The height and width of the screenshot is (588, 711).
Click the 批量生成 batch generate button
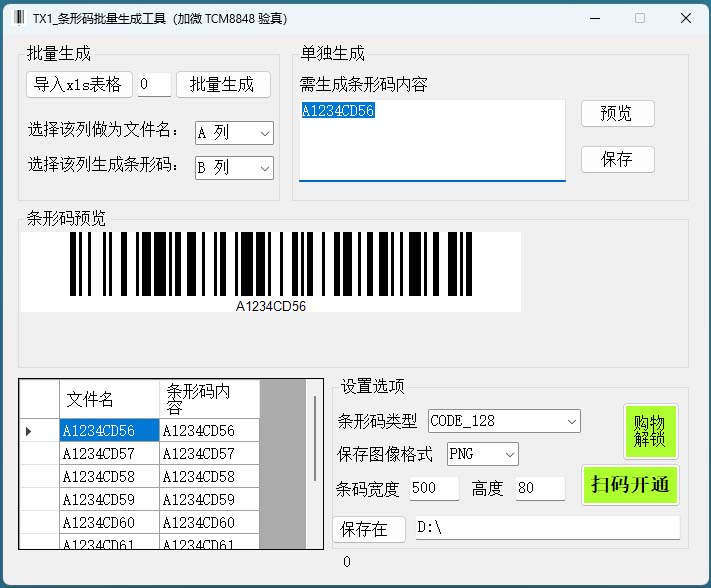click(x=223, y=84)
